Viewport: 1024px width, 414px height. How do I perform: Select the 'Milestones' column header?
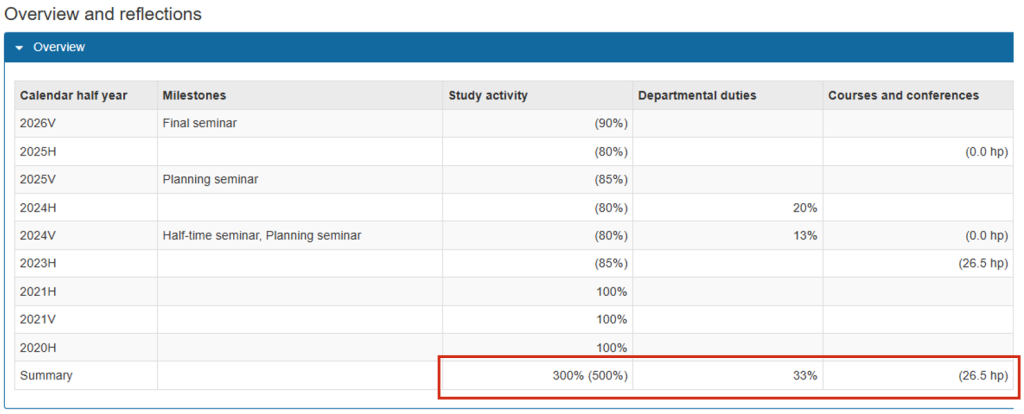[194, 96]
